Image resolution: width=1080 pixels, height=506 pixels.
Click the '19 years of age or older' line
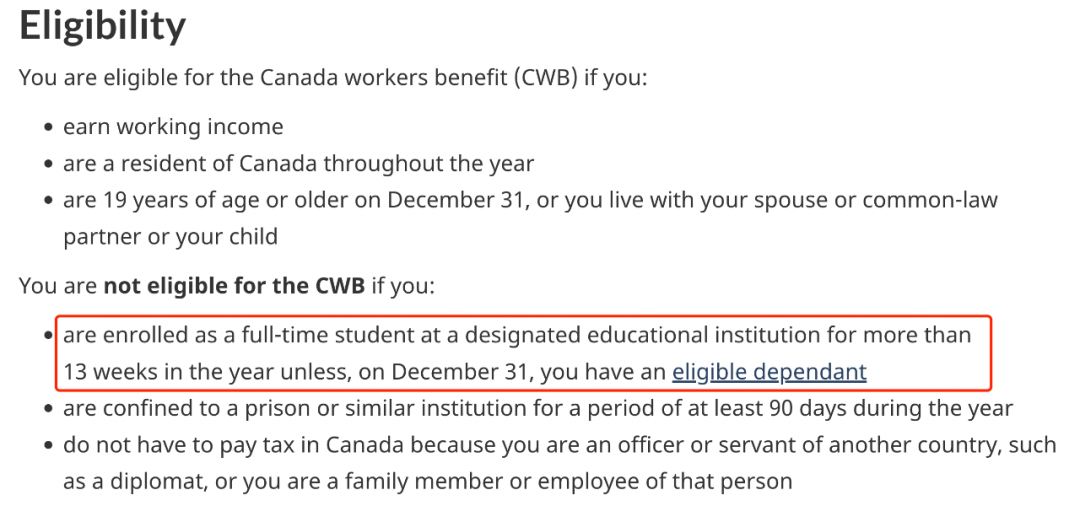[x=530, y=200]
